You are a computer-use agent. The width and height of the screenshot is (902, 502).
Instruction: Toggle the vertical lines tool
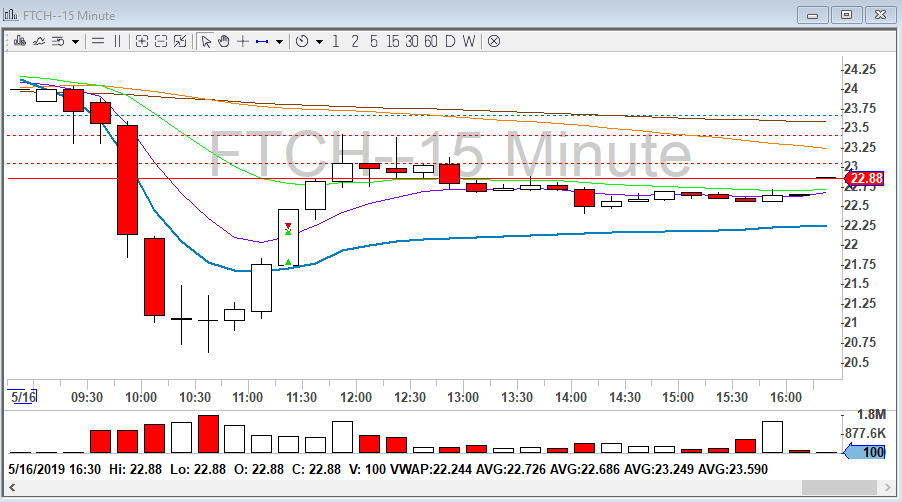pos(117,41)
